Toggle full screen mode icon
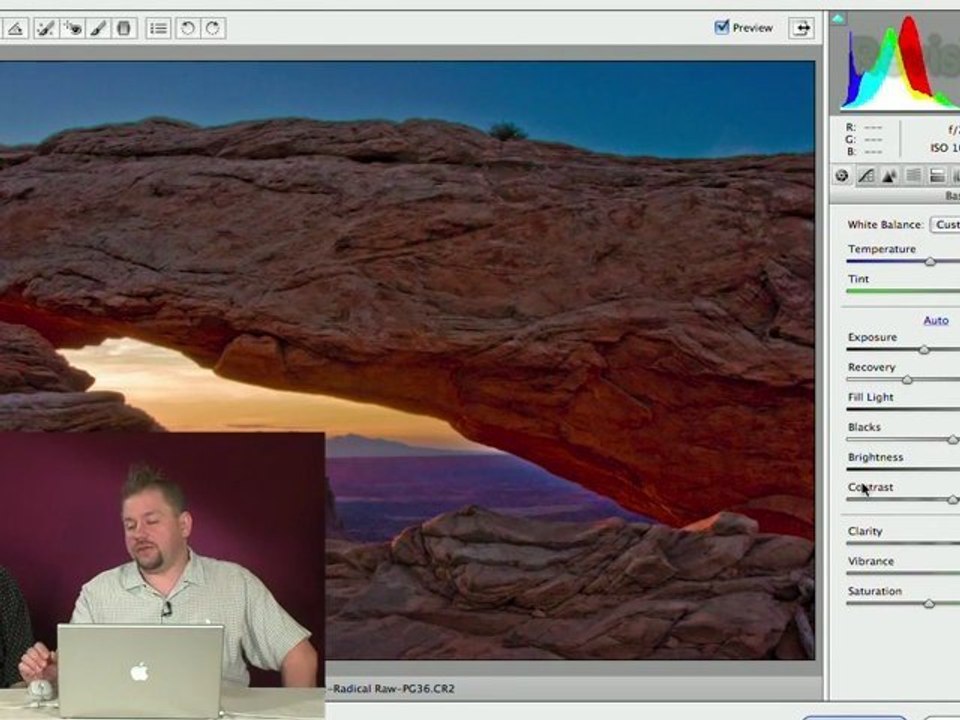 [x=801, y=28]
